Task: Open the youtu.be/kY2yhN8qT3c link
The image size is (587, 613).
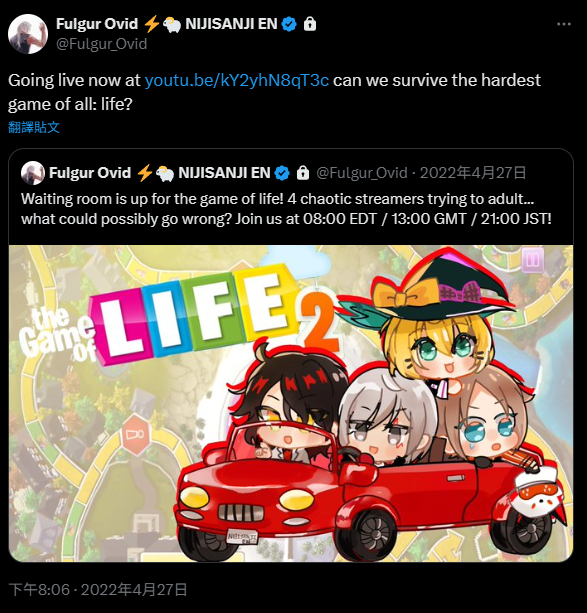Action: pos(237,80)
